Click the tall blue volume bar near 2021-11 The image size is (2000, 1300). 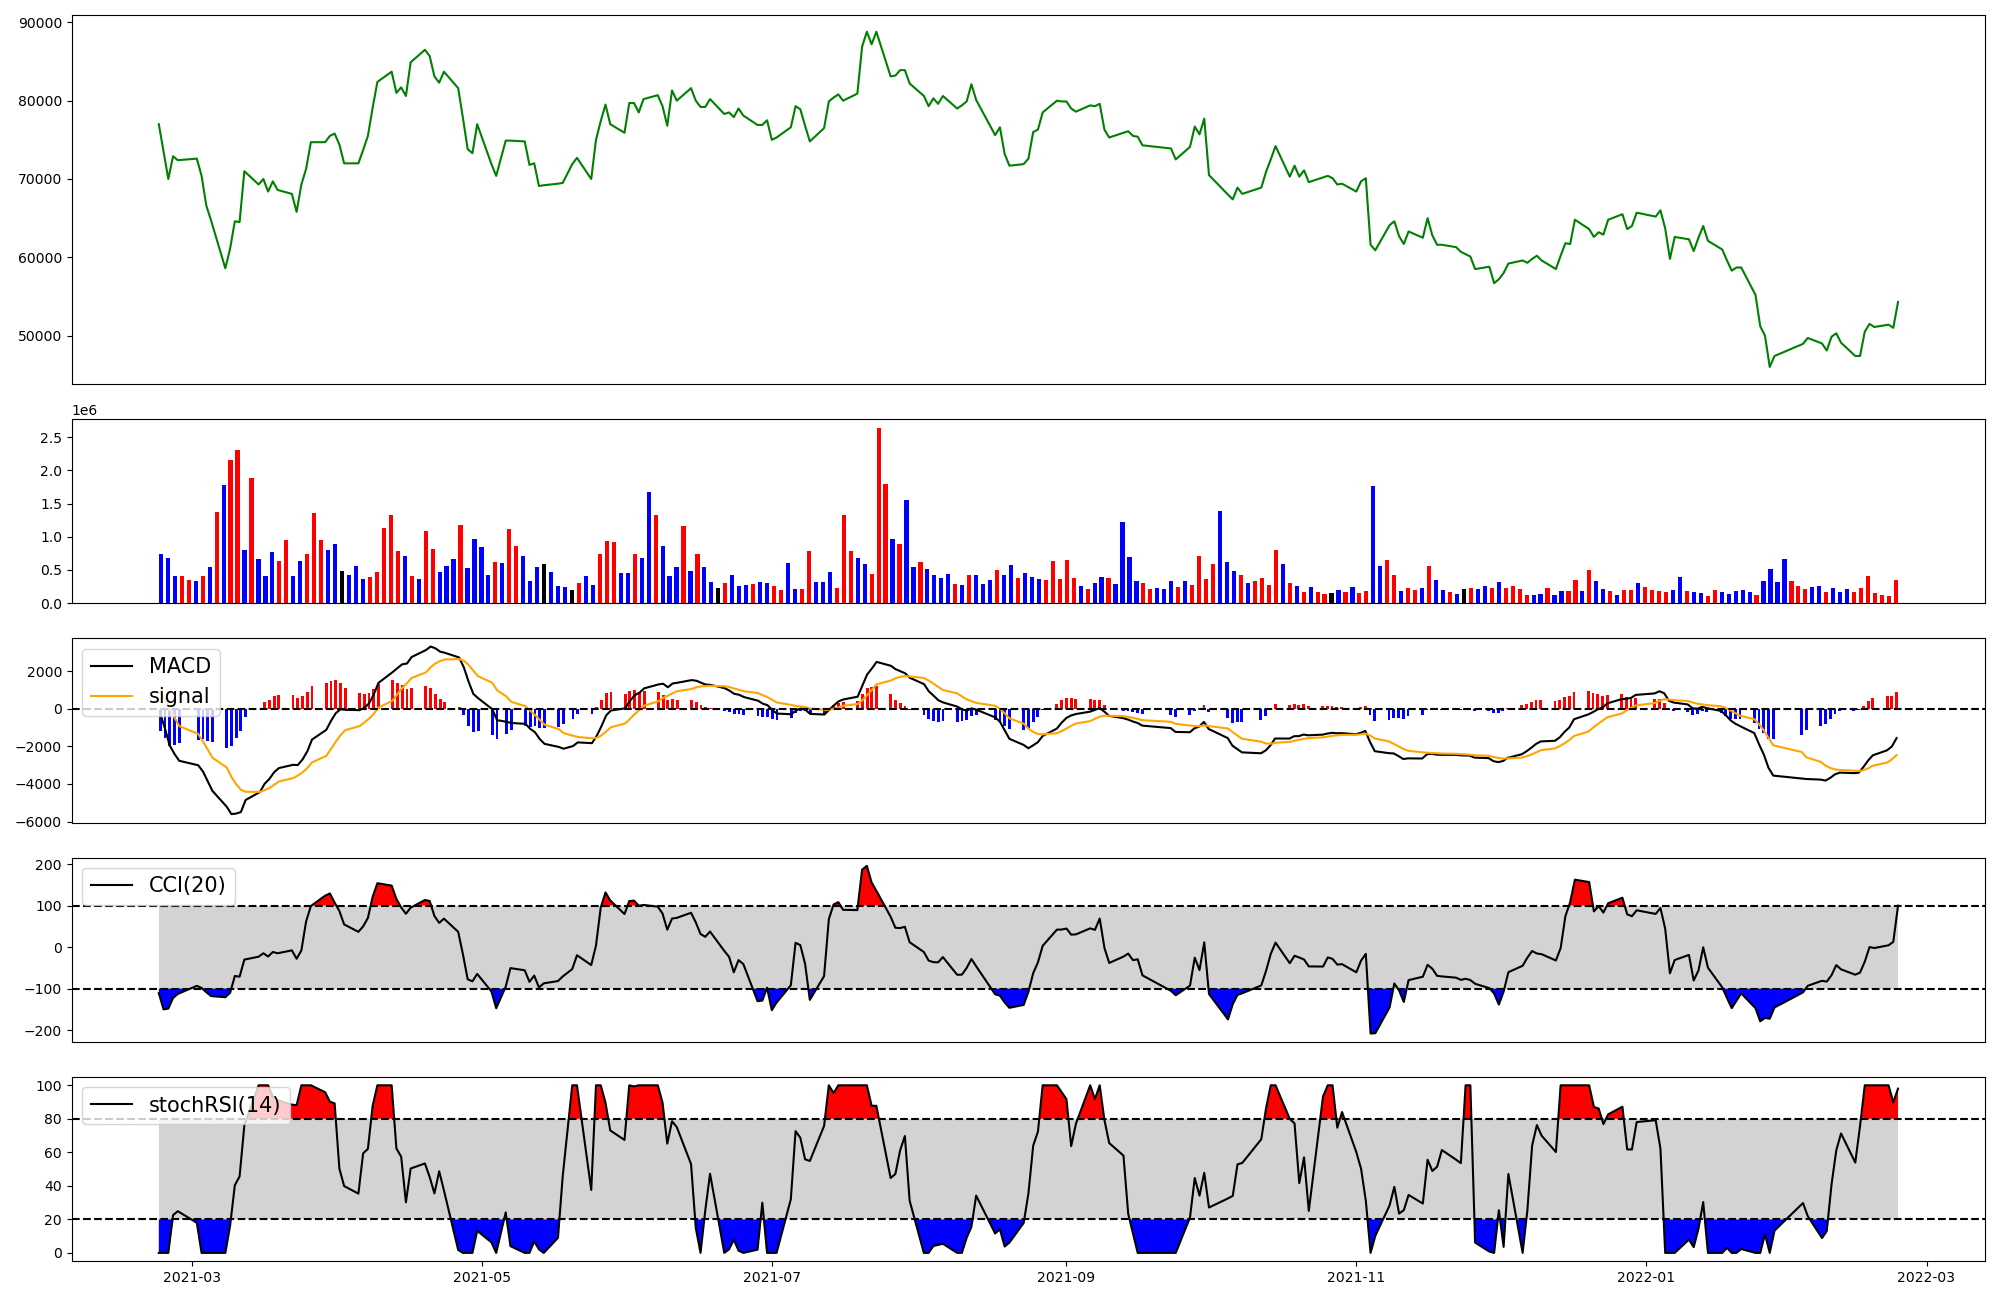1373,545
